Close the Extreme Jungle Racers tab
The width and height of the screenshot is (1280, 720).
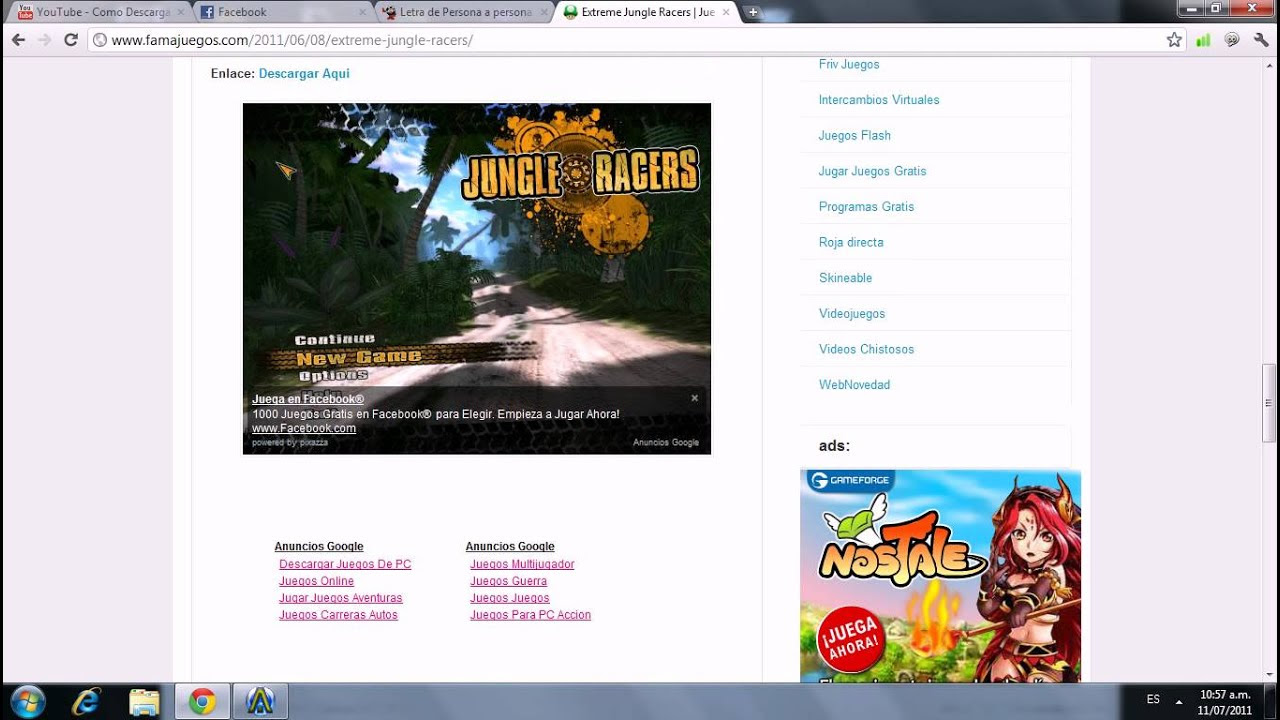(x=726, y=12)
